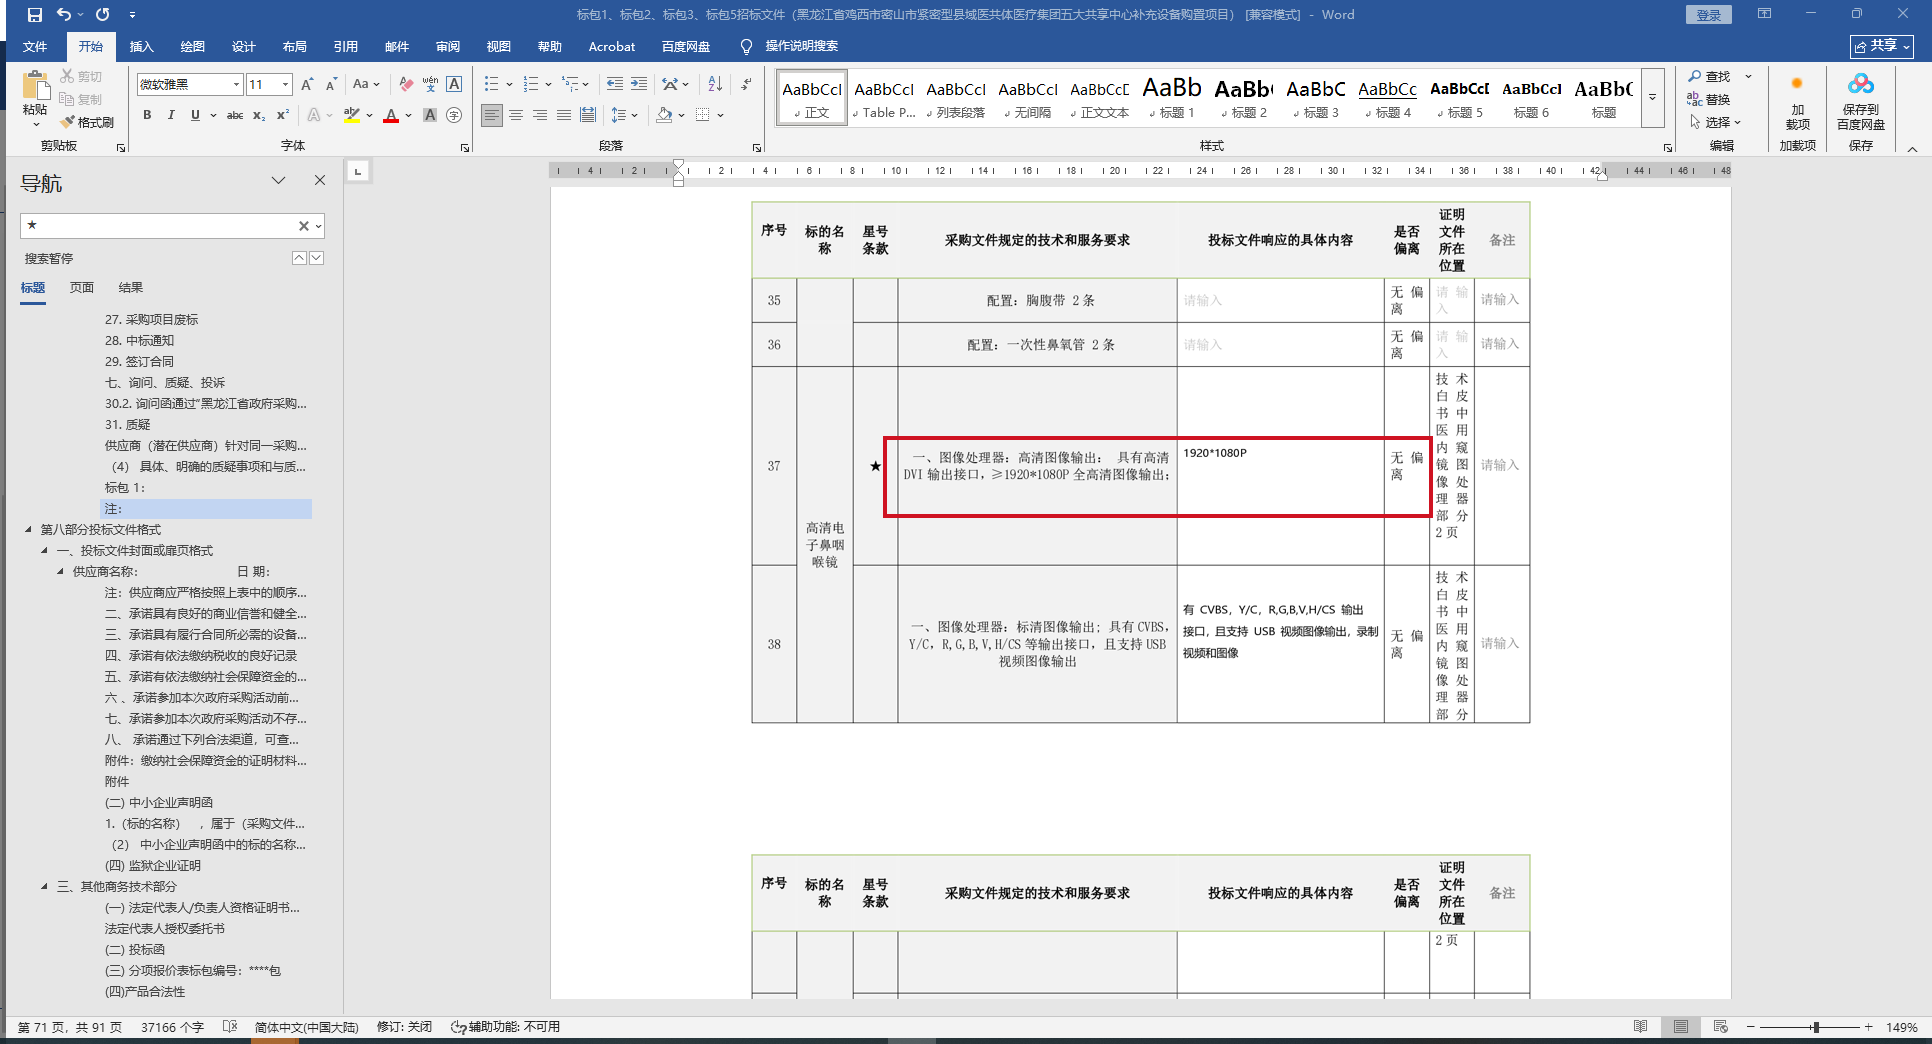Switch to Read Mode view in status bar
This screenshot has width=1932, height=1044.
coord(1640,1027)
